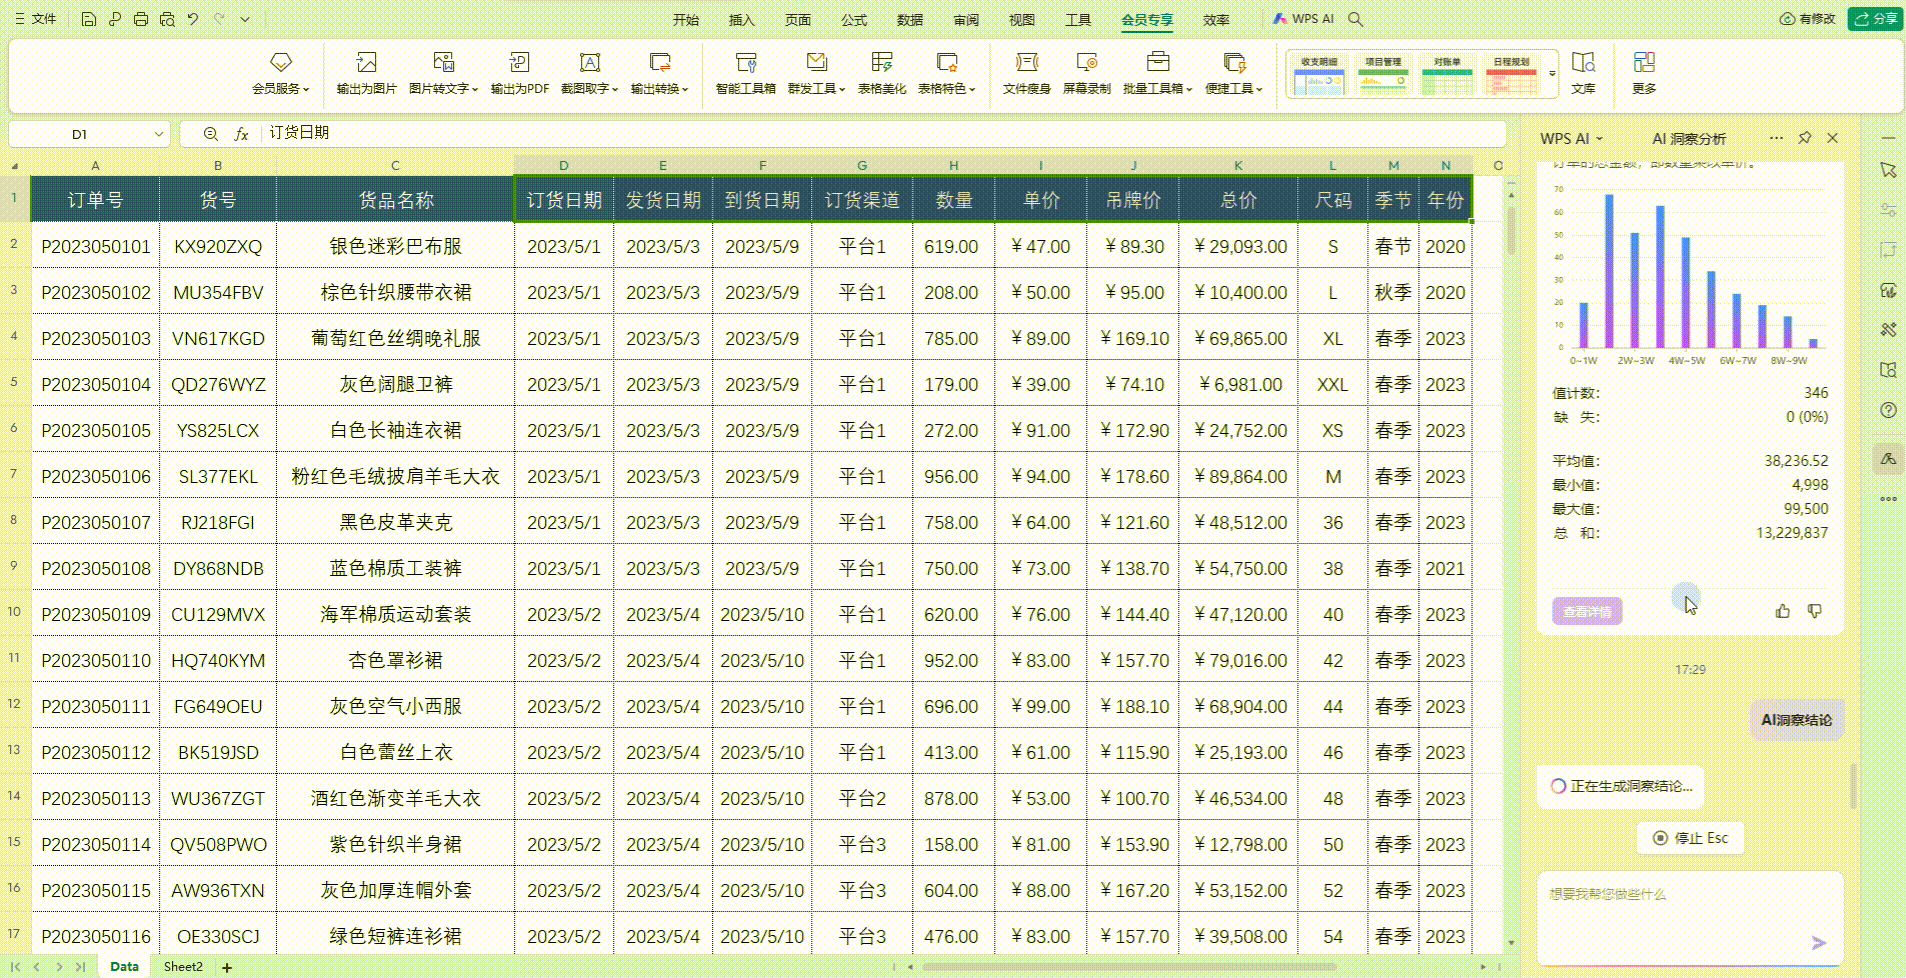This screenshot has height=978, width=1906.
Task: Open the 文件 menu
Action: 36,19
